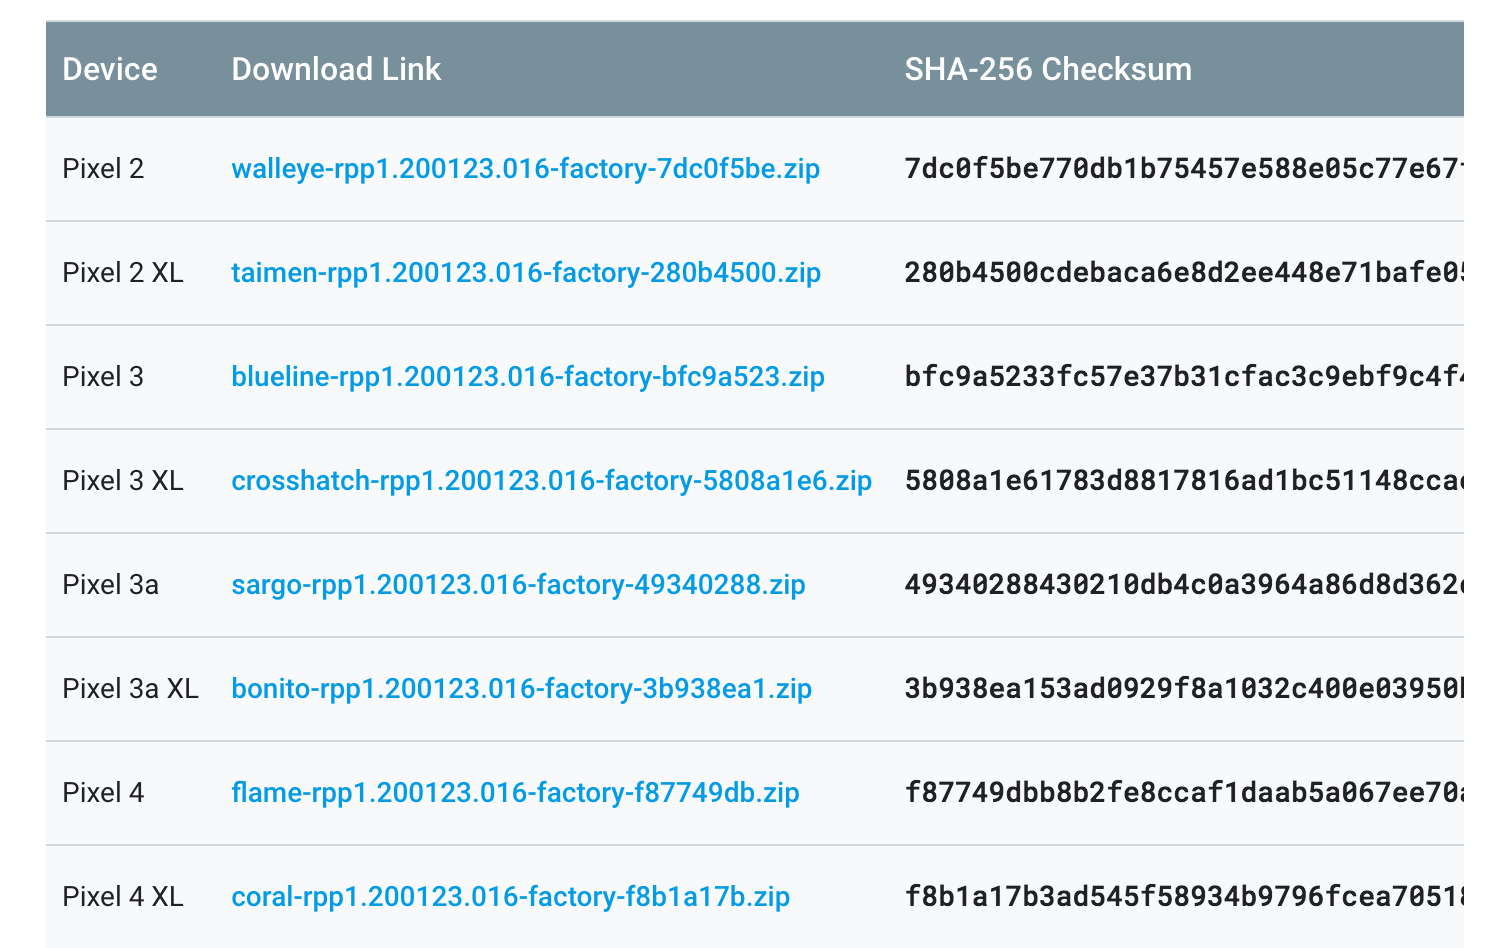Click the Device column header
Screen dimensions: 1502x948
click(x=110, y=69)
